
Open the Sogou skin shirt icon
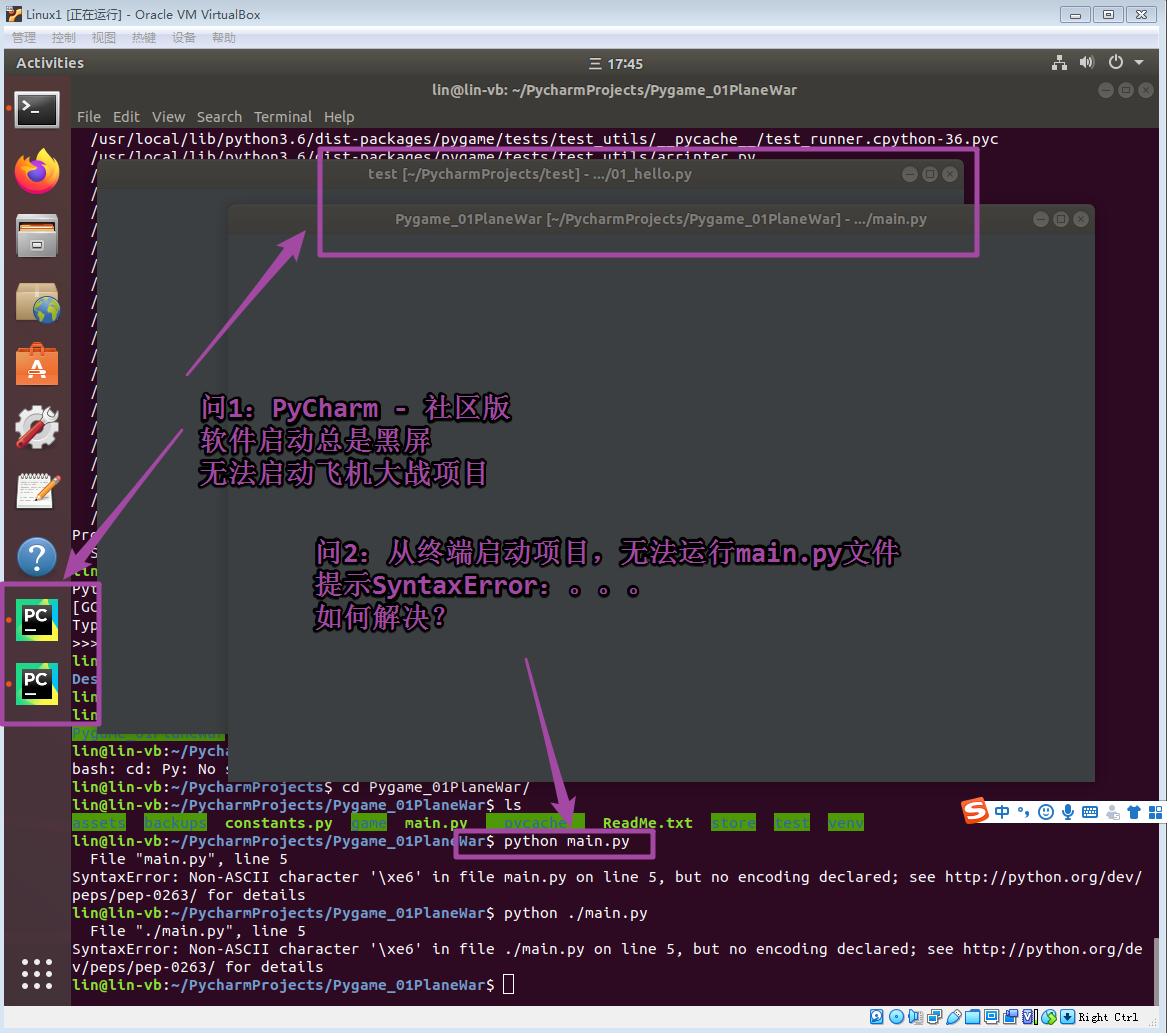[x=1134, y=812]
